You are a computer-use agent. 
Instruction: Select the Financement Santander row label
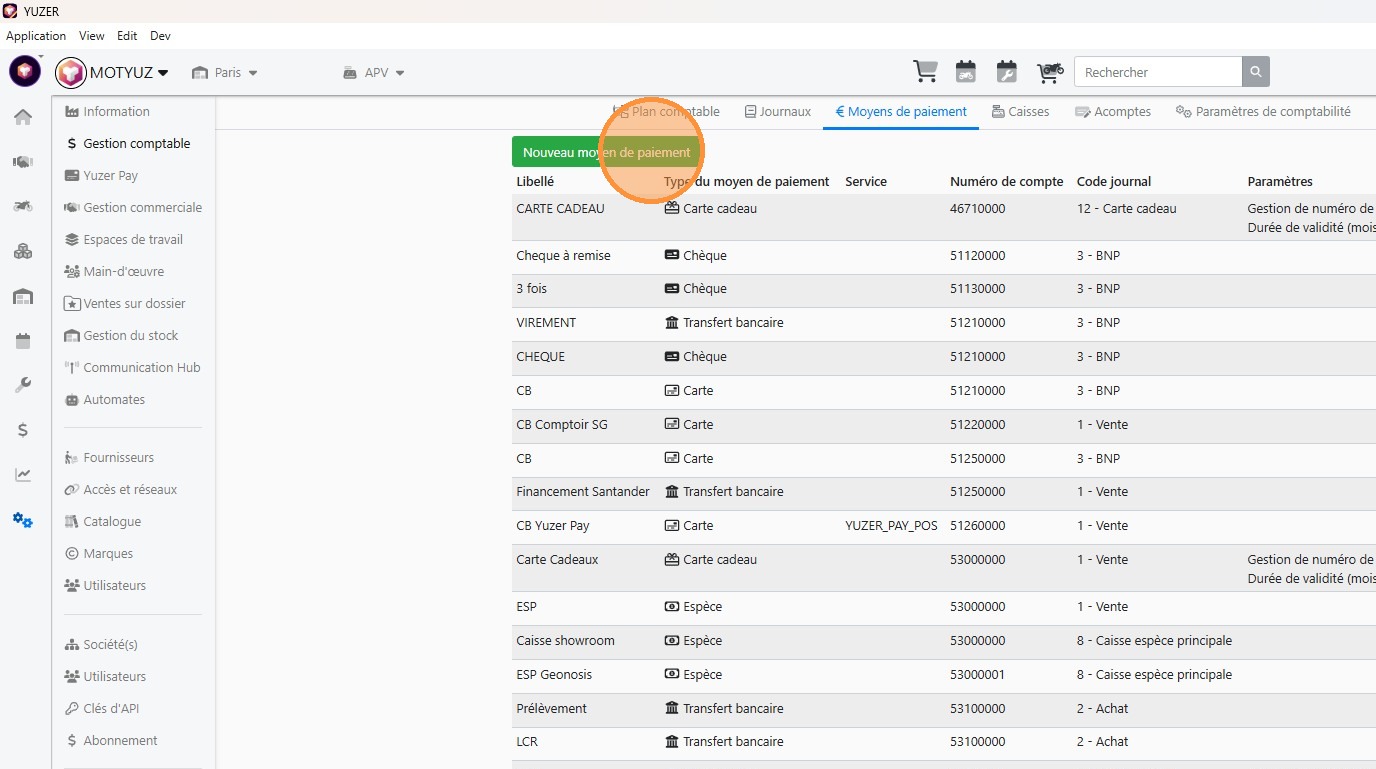click(x=583, y=492)
